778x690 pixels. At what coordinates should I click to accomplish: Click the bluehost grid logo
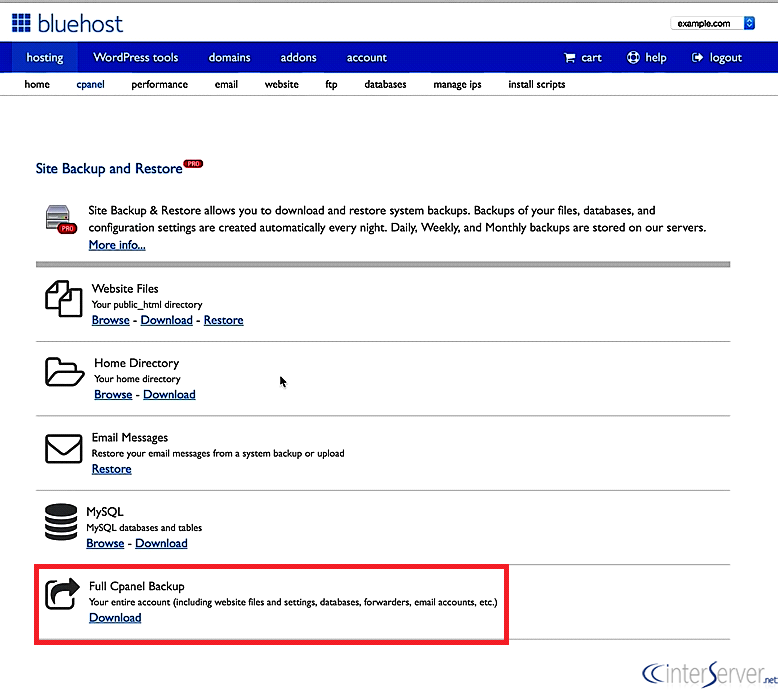23,22
